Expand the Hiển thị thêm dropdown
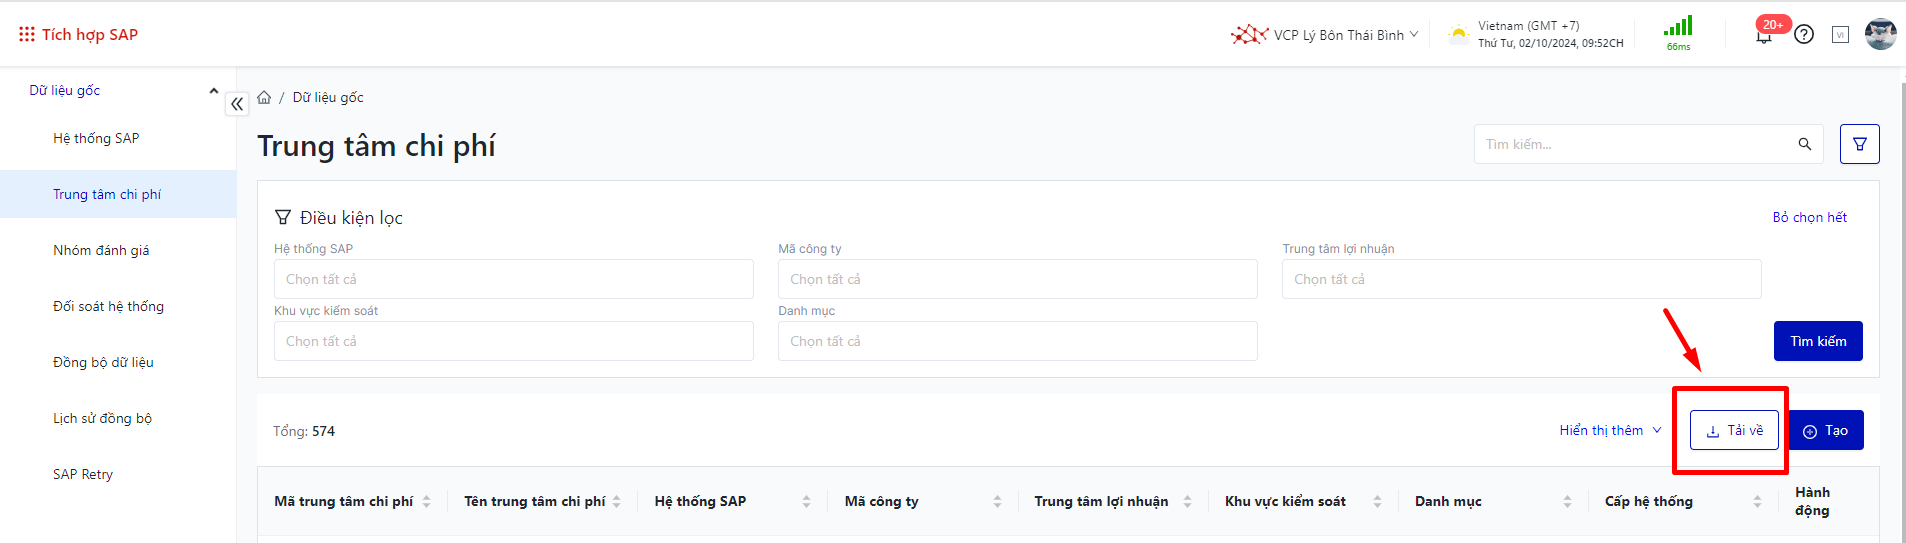This screenshot has width=1906, height=543. (1610, 430)
